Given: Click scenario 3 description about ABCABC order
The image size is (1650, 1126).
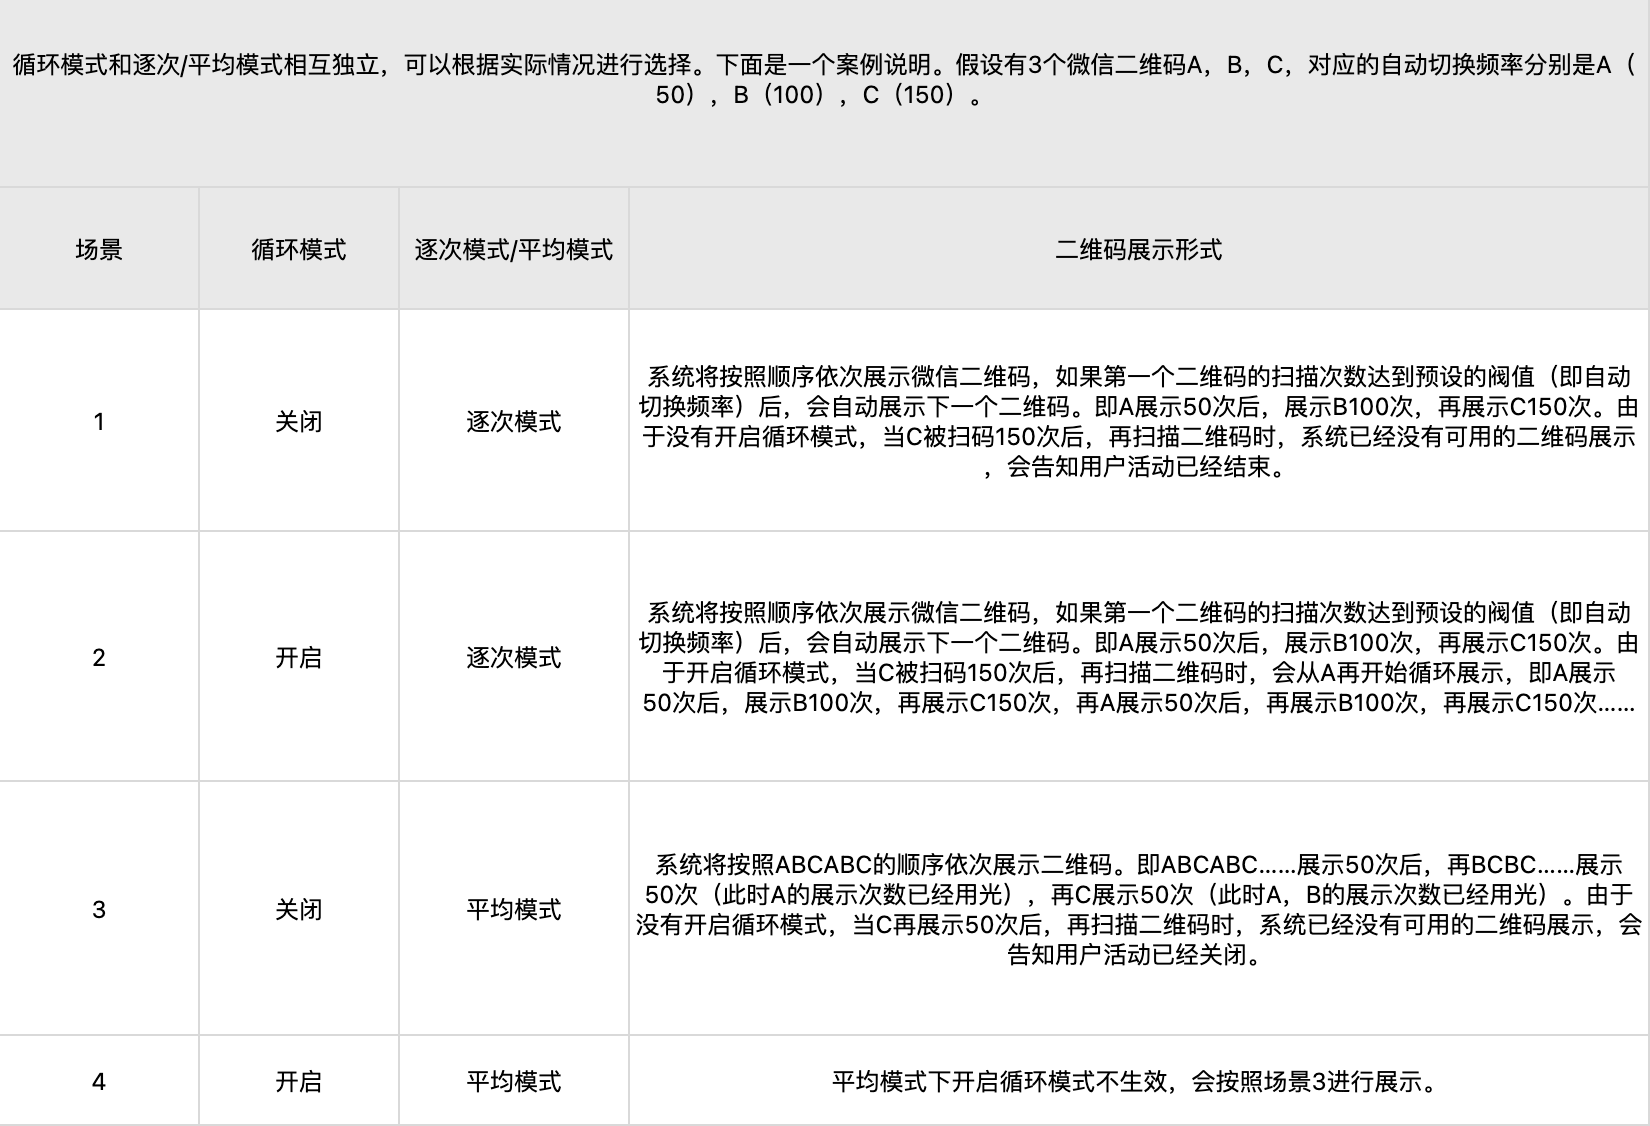Looking at the screenshot, I should (x=1138, y=910).
